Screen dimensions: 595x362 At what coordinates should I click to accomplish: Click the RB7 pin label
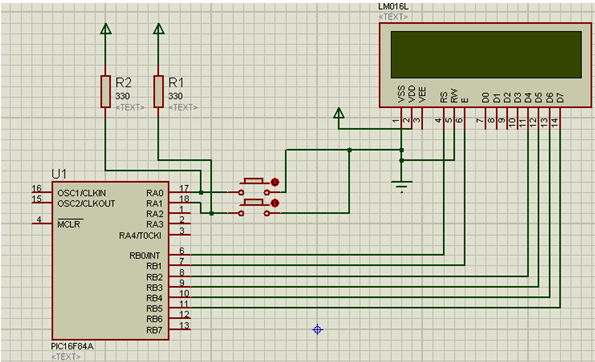click(x=154, y=331)
